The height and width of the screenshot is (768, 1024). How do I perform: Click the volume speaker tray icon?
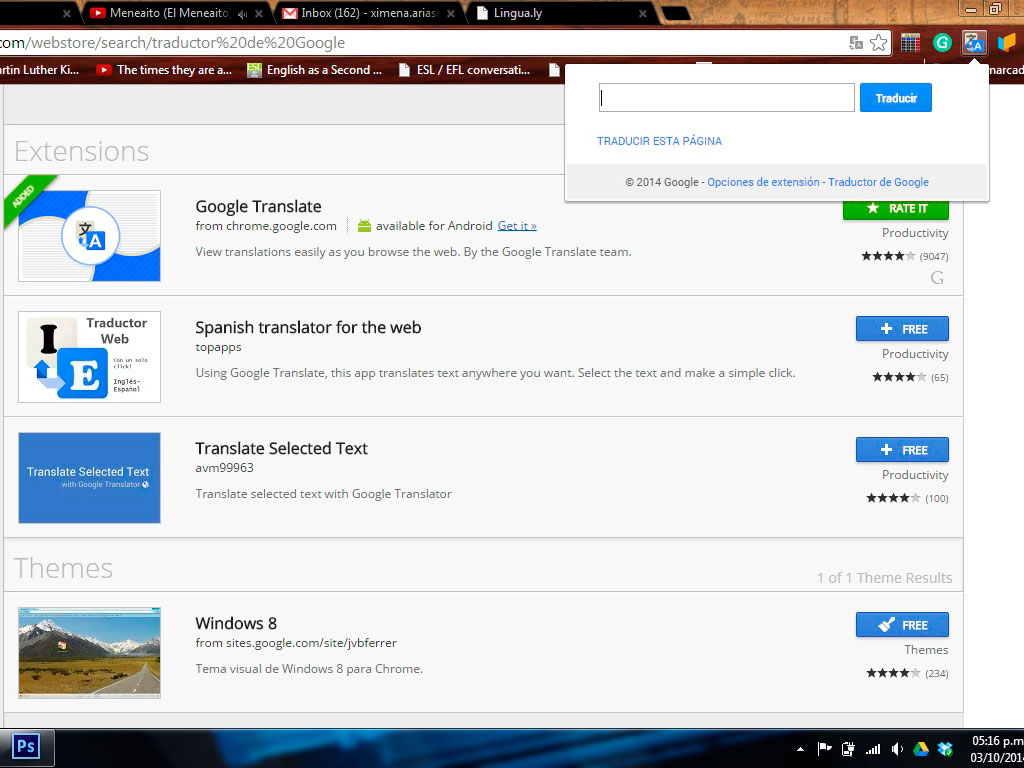pos(897,749)
